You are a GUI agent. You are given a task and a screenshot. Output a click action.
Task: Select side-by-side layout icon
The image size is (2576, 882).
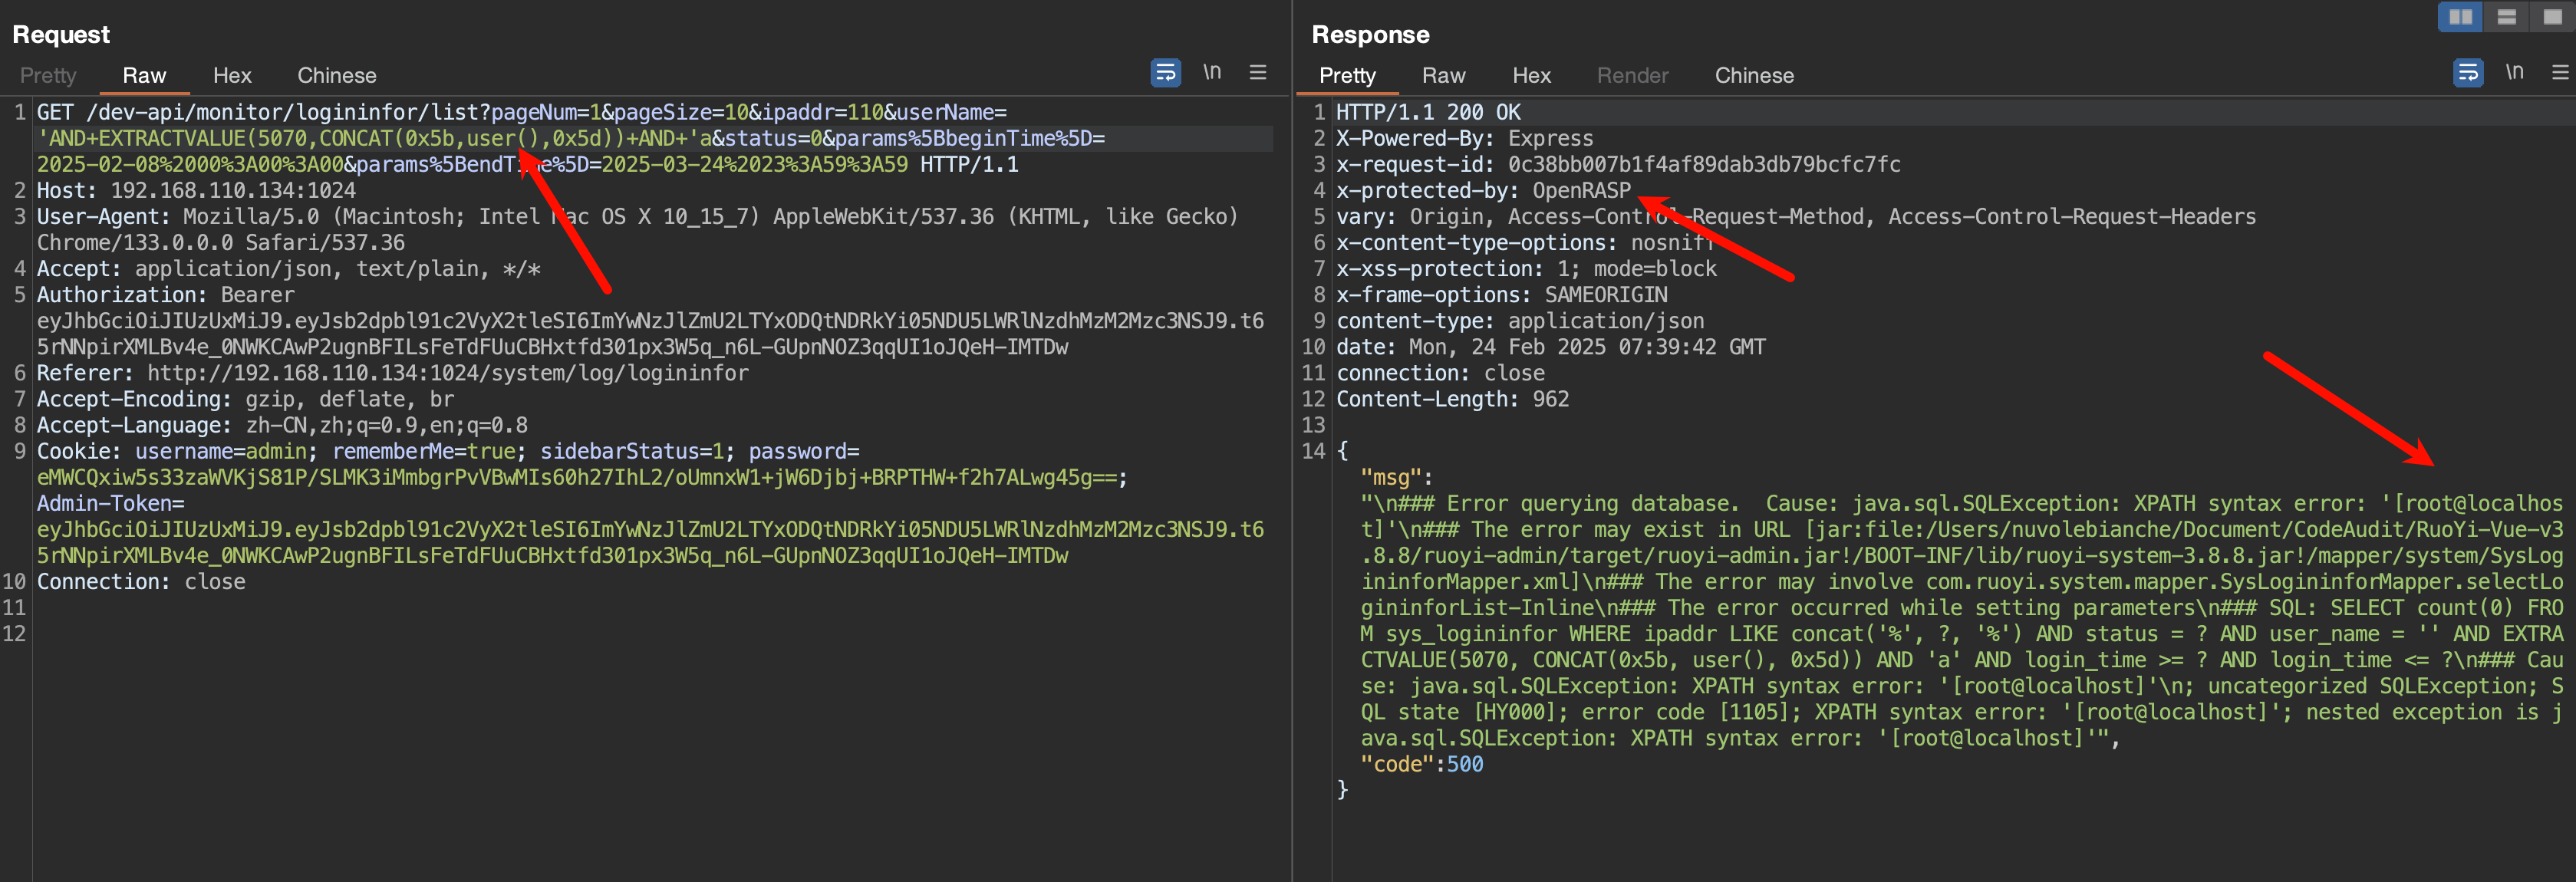point(2460,17)
